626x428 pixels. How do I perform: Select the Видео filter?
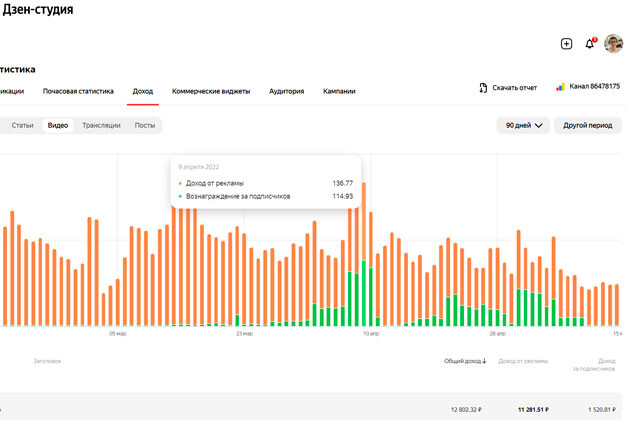click(x=58, y=126)
